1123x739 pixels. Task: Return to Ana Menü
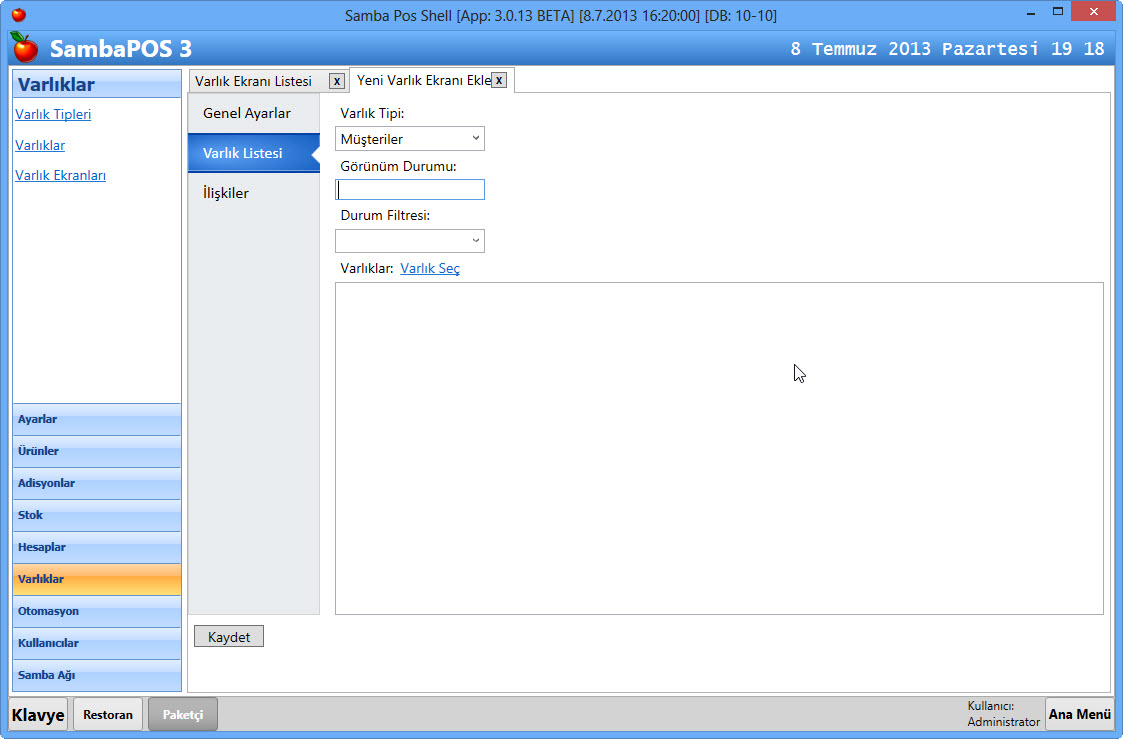coord(1079,714)
